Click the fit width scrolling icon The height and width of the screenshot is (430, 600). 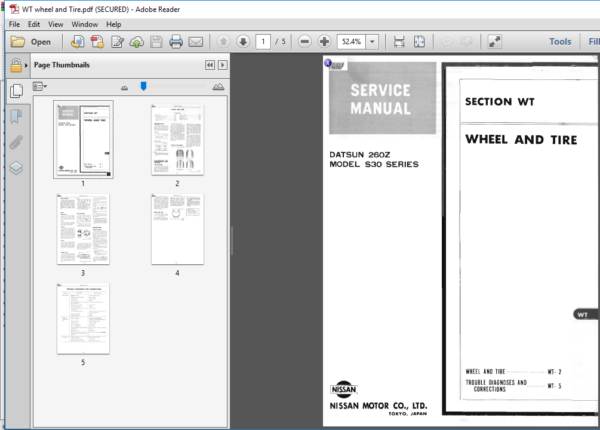399,41
